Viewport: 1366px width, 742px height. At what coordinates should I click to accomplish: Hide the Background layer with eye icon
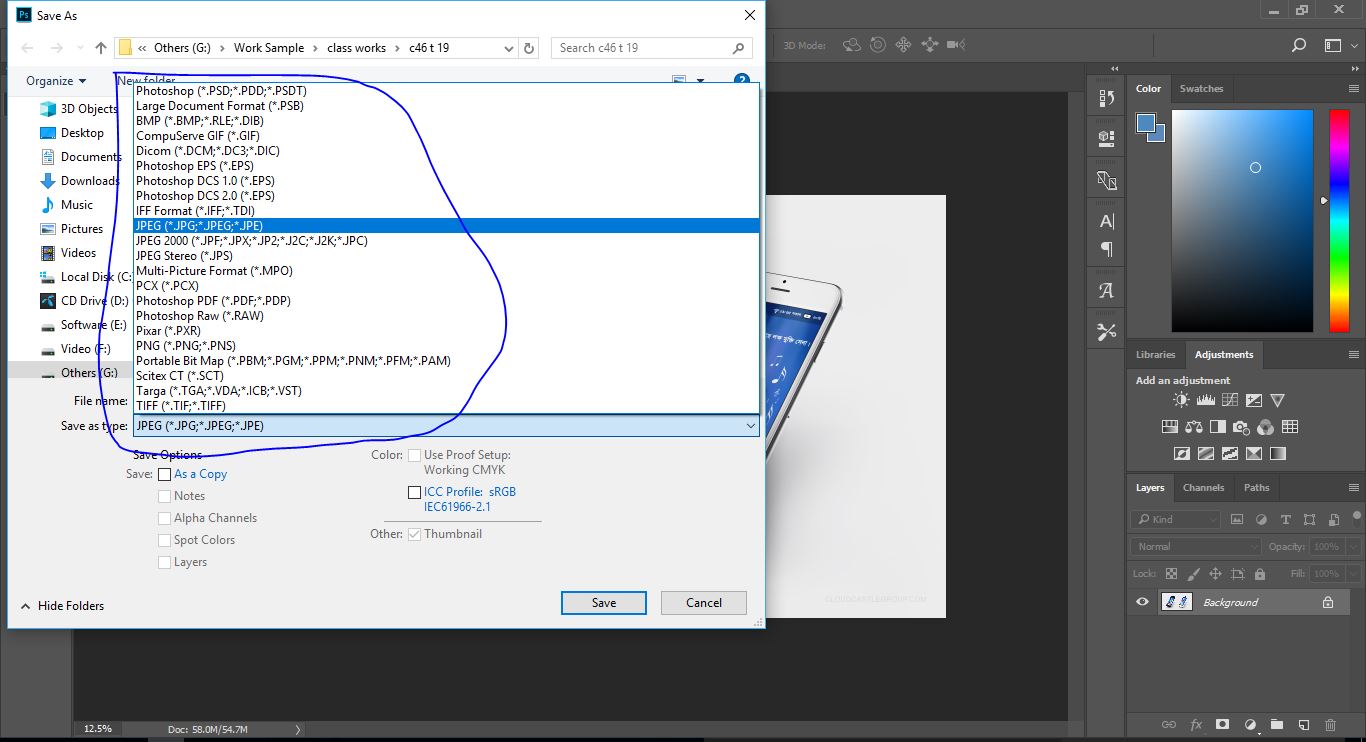[x=1142, y=602]
